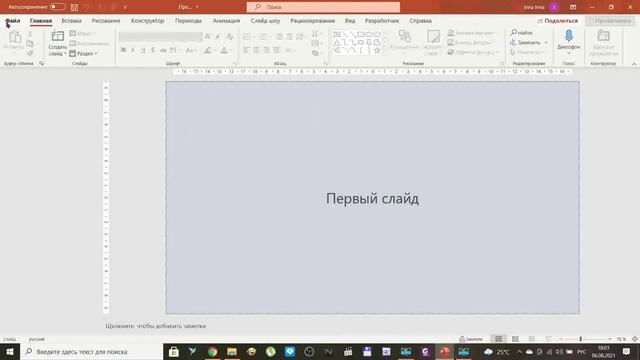
Task: Toggle the Заметки button in status bar
Action: pos(471,339)
